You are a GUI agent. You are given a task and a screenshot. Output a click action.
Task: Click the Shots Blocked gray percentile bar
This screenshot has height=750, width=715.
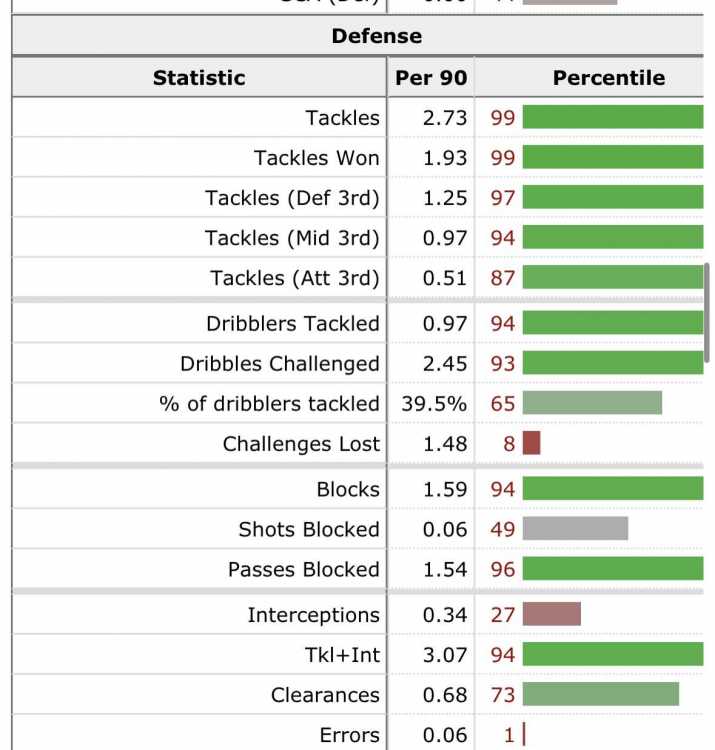click(575, 529)
